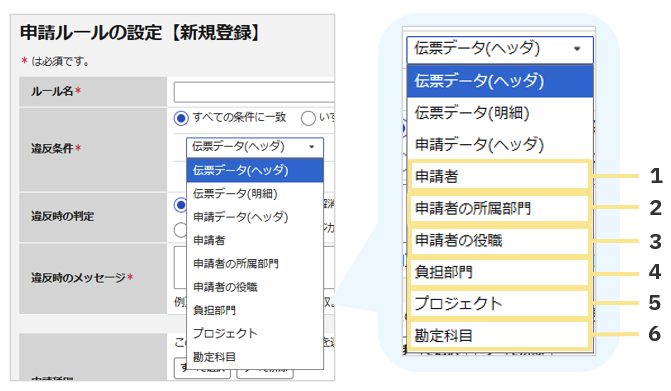This screenshot has width=671, height=391.
Task: Click the ルール名 input field
Action: click(254, 92)
